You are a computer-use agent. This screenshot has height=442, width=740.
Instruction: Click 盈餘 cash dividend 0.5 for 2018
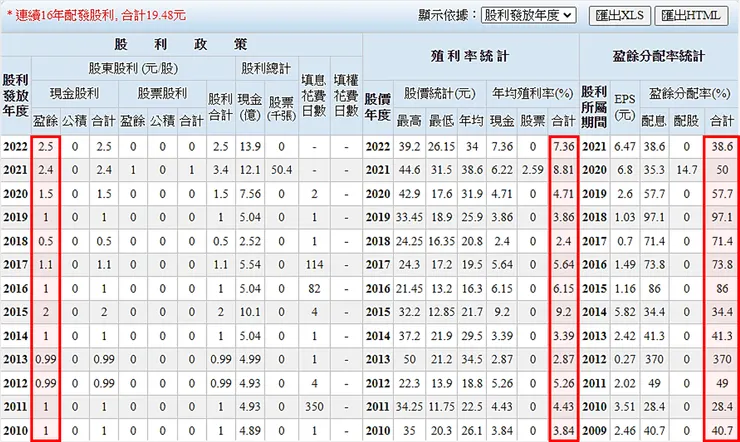click(x=45, y=241)
